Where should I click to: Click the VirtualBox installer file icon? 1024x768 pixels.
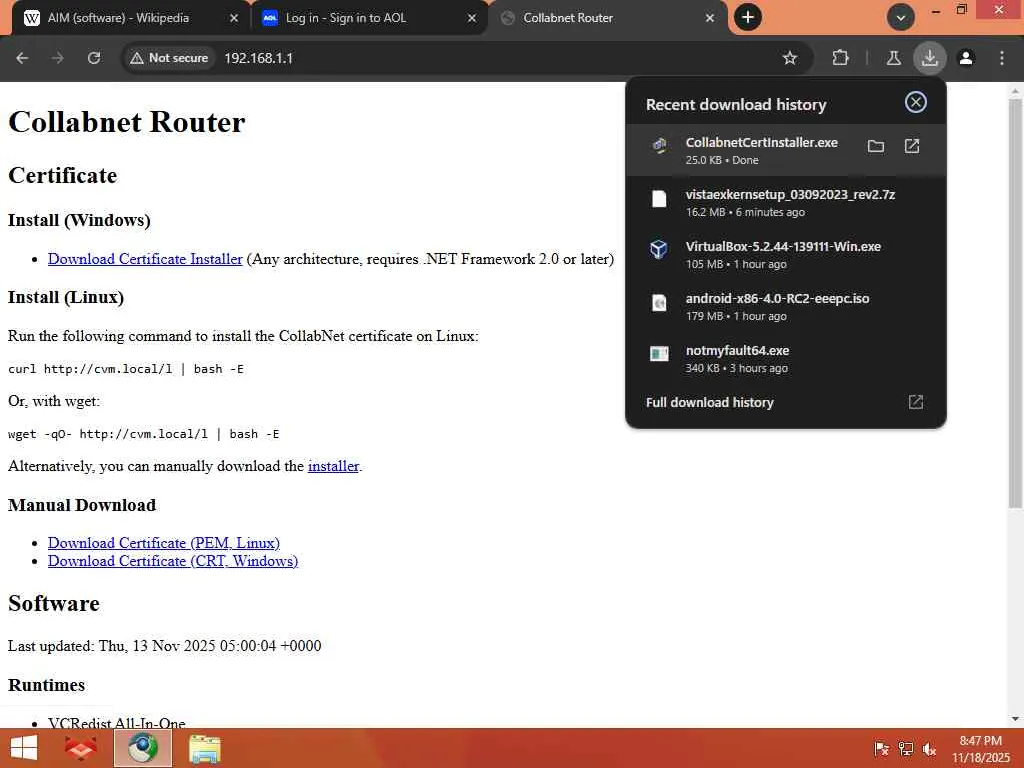tap(659, 249)
